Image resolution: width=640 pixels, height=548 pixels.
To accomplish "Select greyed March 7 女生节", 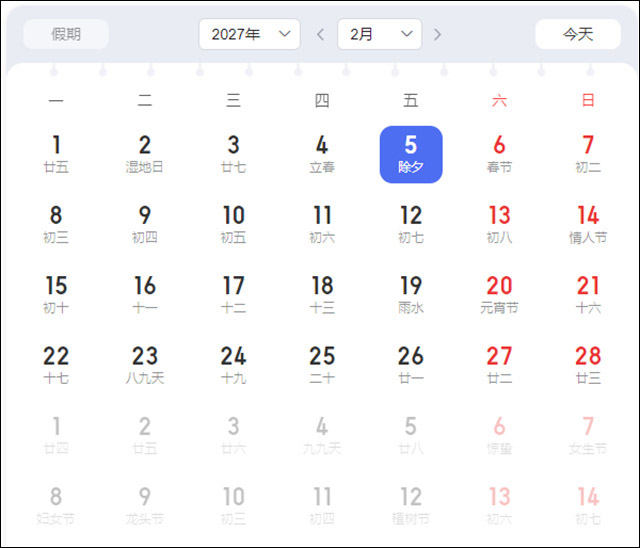I will click(588, 437).
